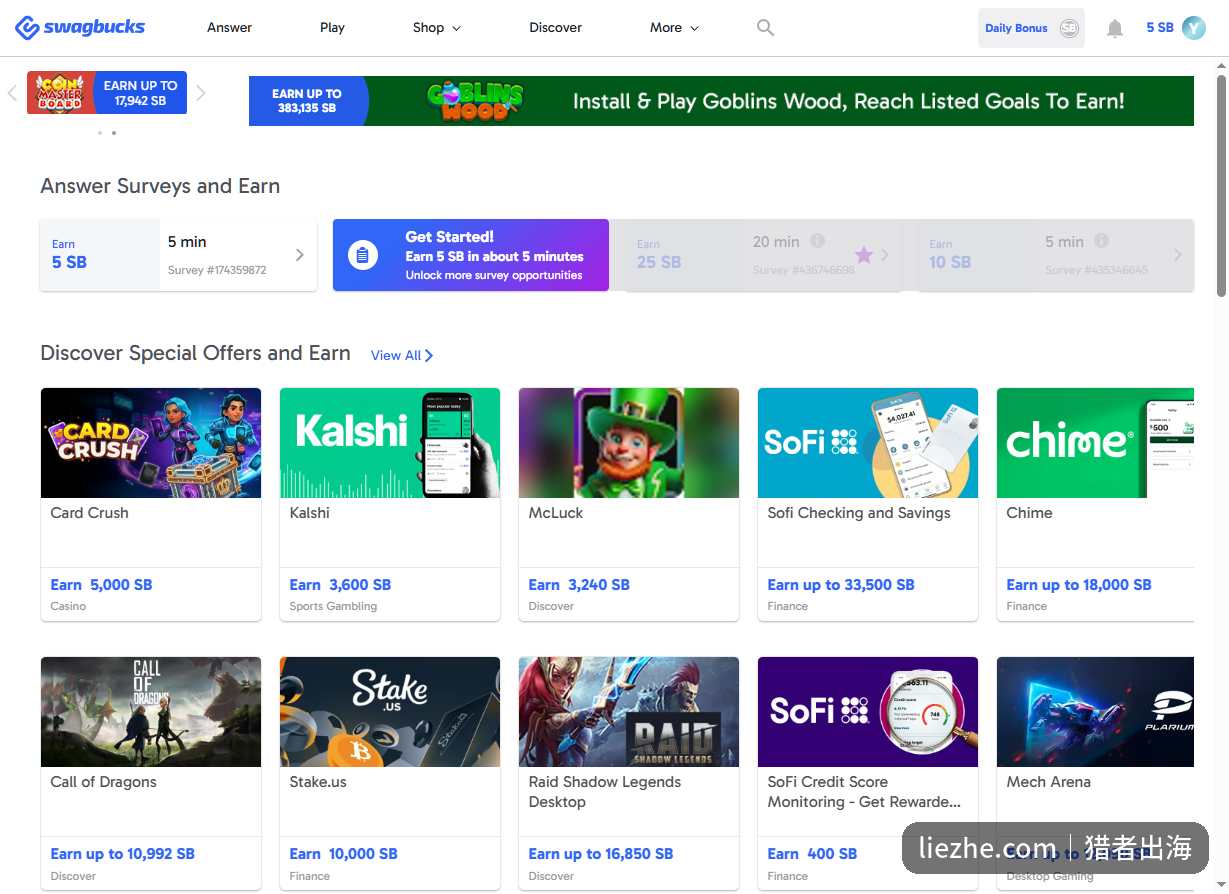Open the Goblins Wood banner

(x=721, y=101)
